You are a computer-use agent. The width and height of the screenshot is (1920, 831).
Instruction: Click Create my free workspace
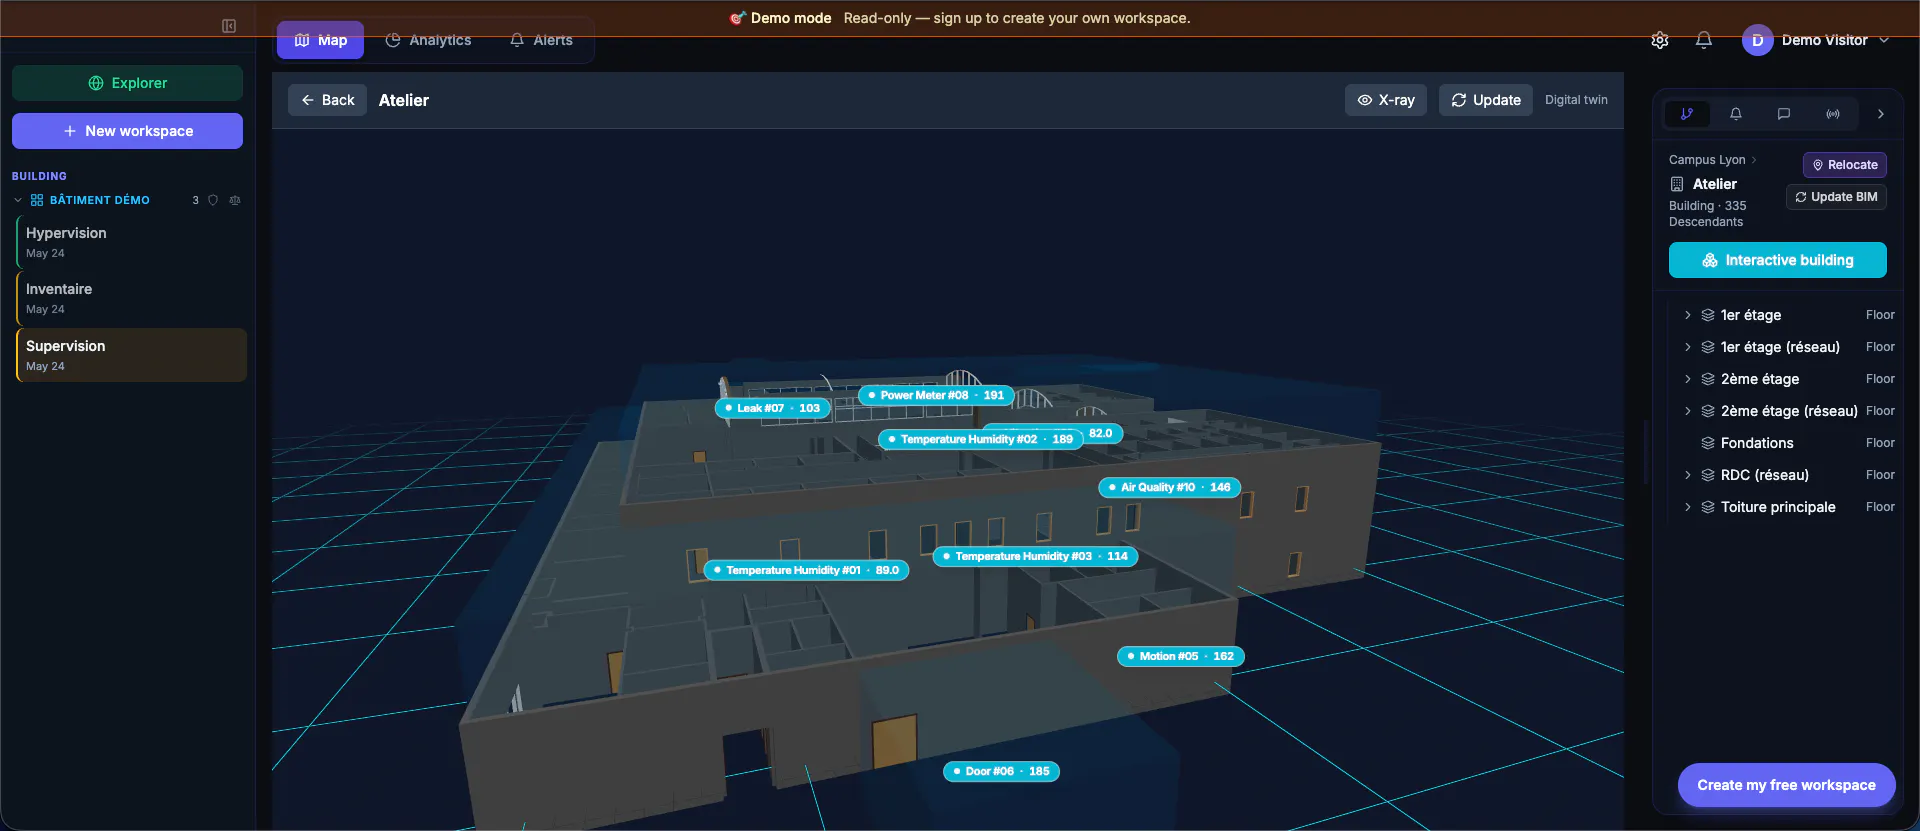[1787, 785]
